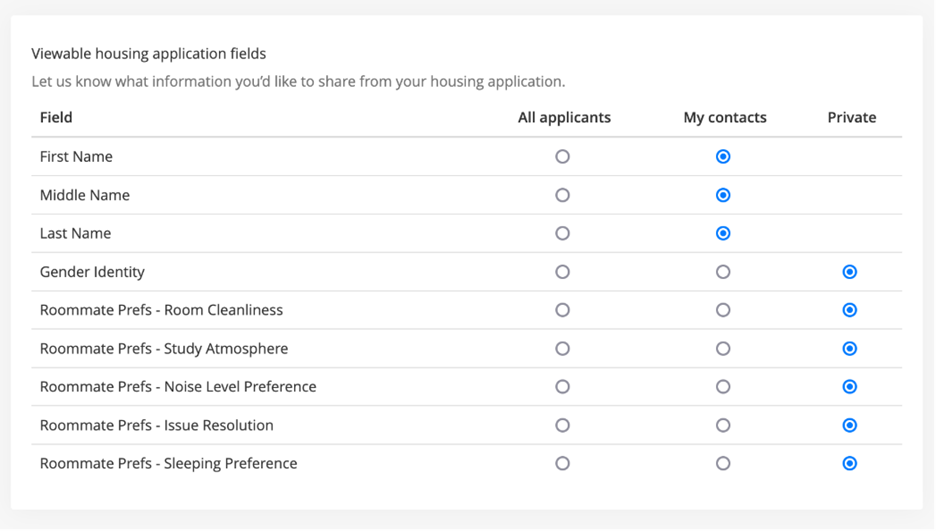Screen dimensions: 936x531
Task: Share Sleeping Preference with All applicants
Action: pyautogui.click(x=562, y=464)
